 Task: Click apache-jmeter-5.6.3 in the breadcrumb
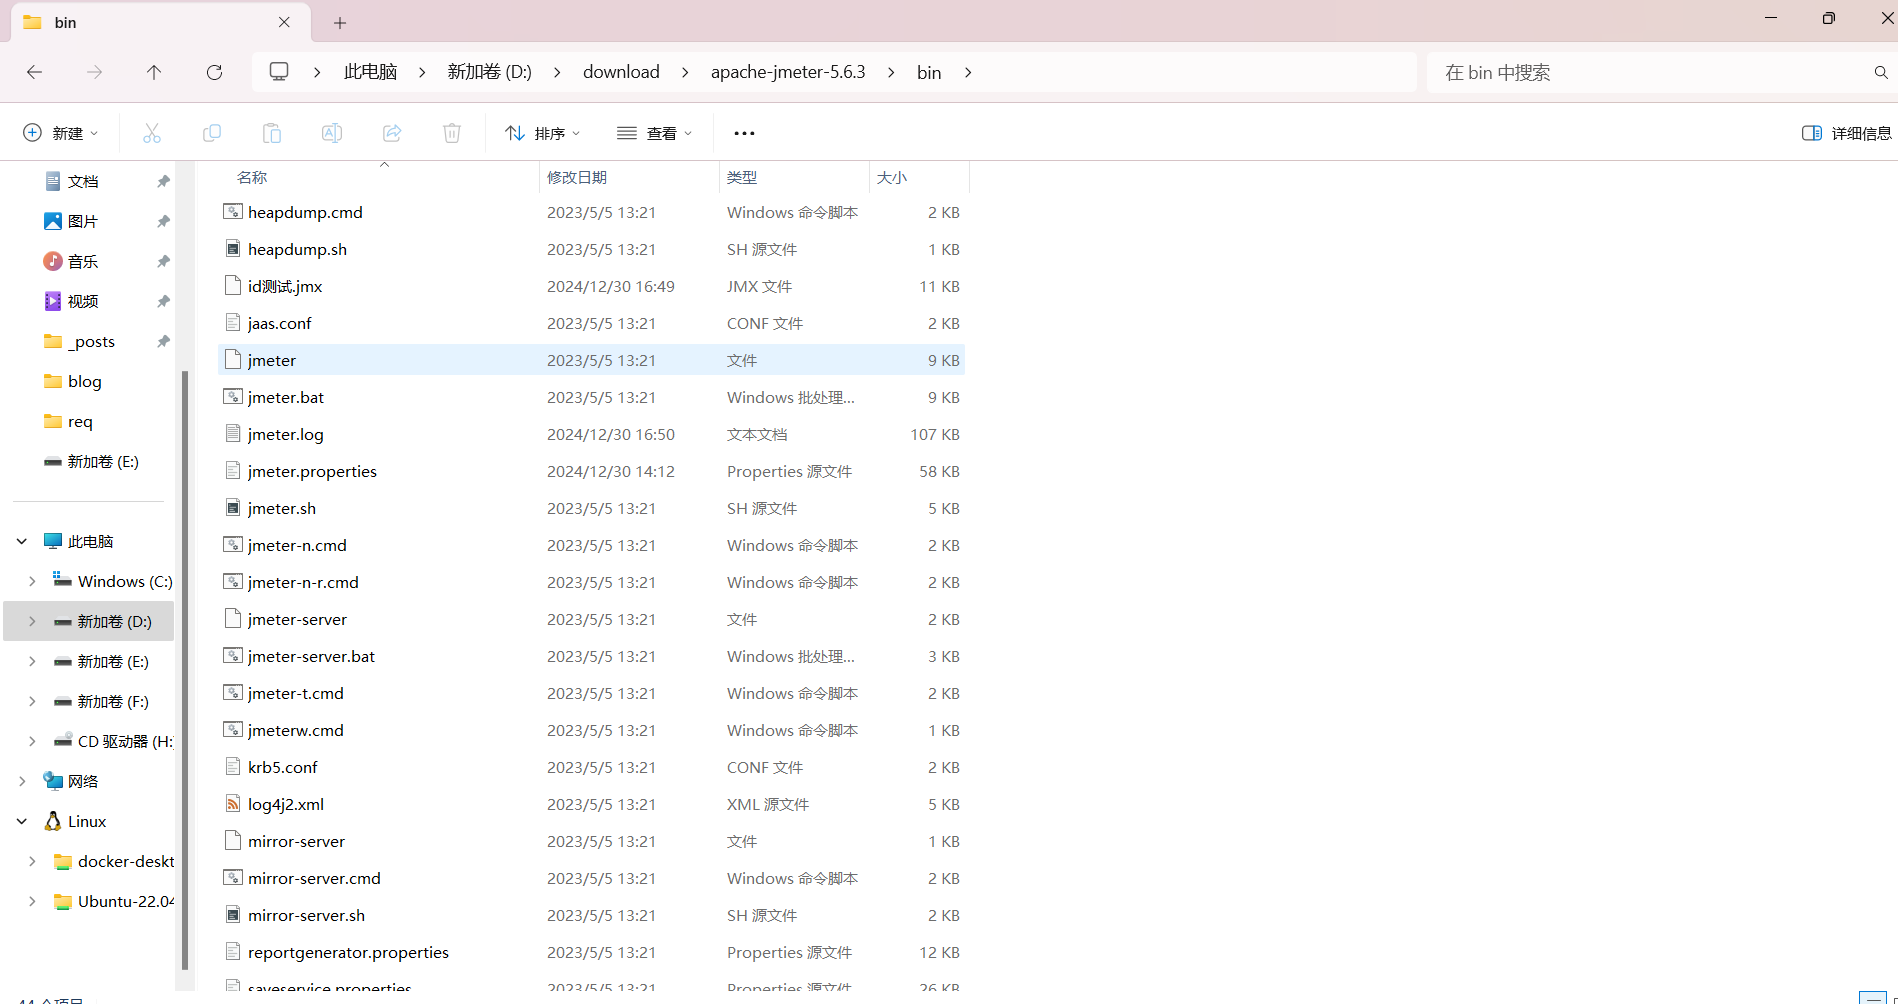tap(788, 72)
